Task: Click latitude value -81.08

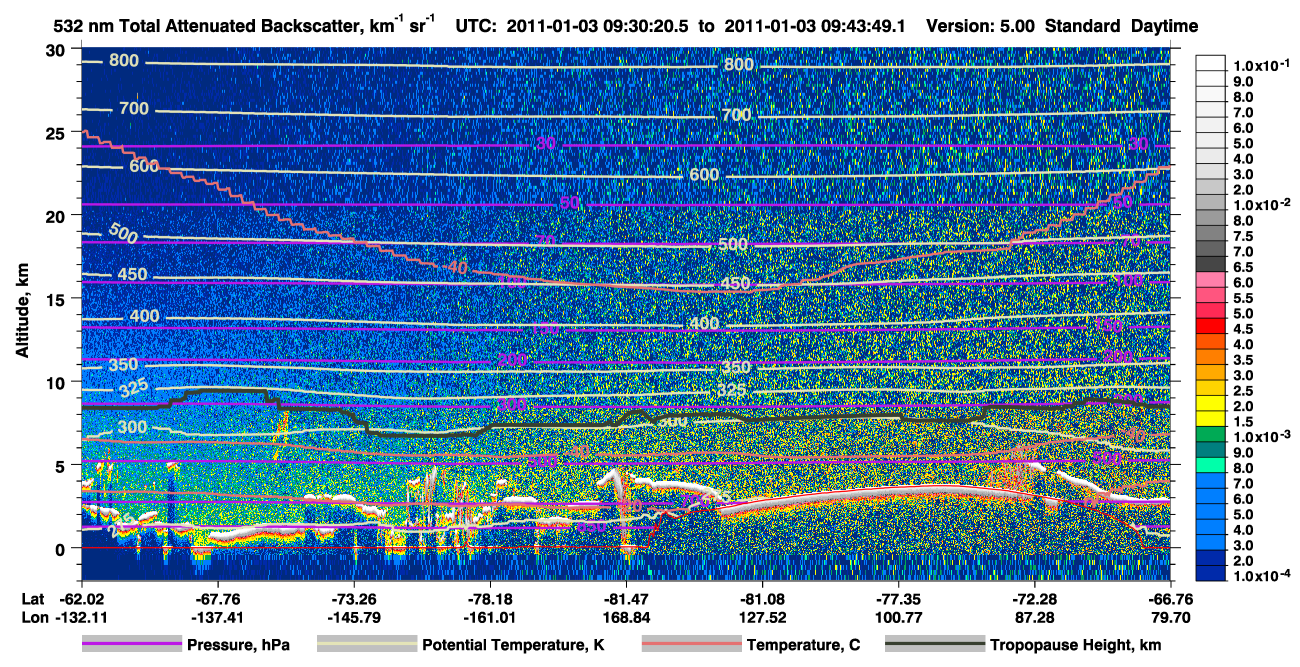Action: pyautogui.click(x=761, y=600)
